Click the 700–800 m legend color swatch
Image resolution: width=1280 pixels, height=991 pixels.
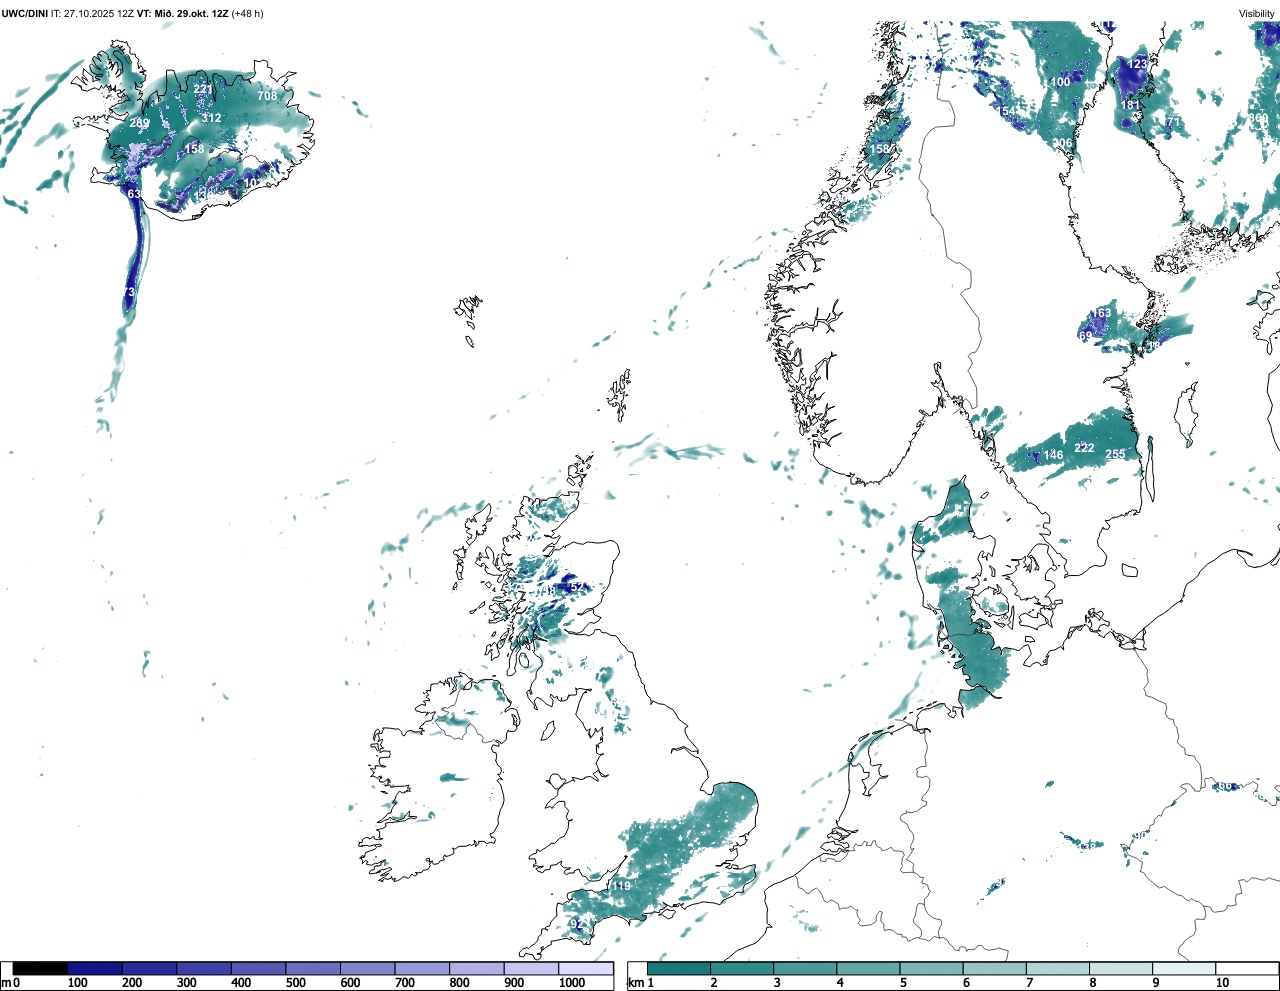[422, 968]
